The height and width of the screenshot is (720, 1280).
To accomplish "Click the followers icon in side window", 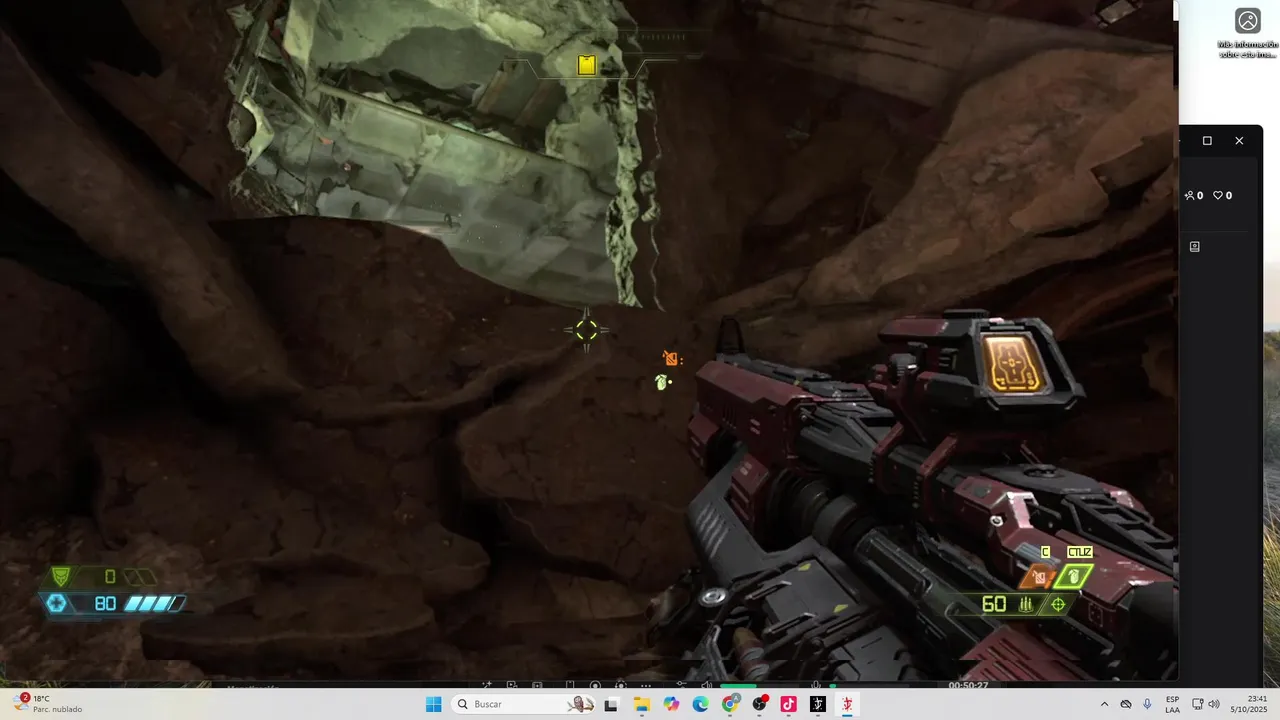I will [1189, 196].
